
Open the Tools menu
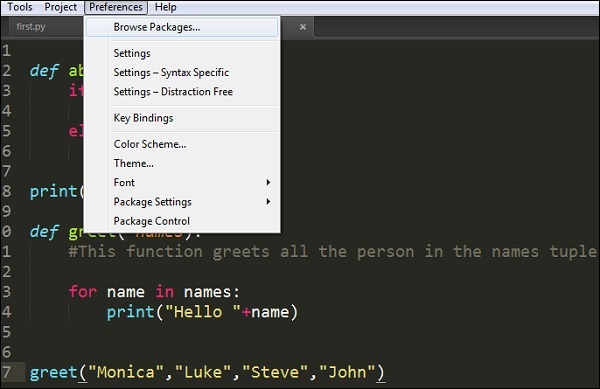coord(20,7)
